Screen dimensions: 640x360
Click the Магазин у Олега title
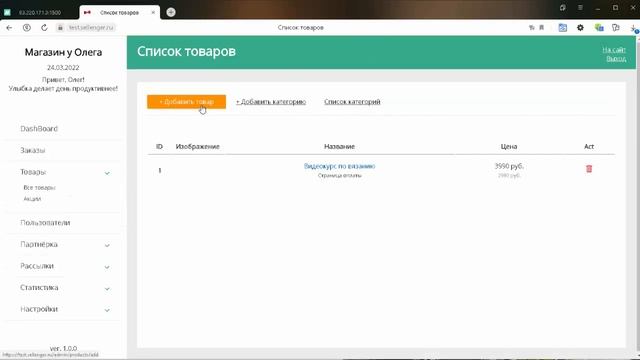tap(63, 52)
